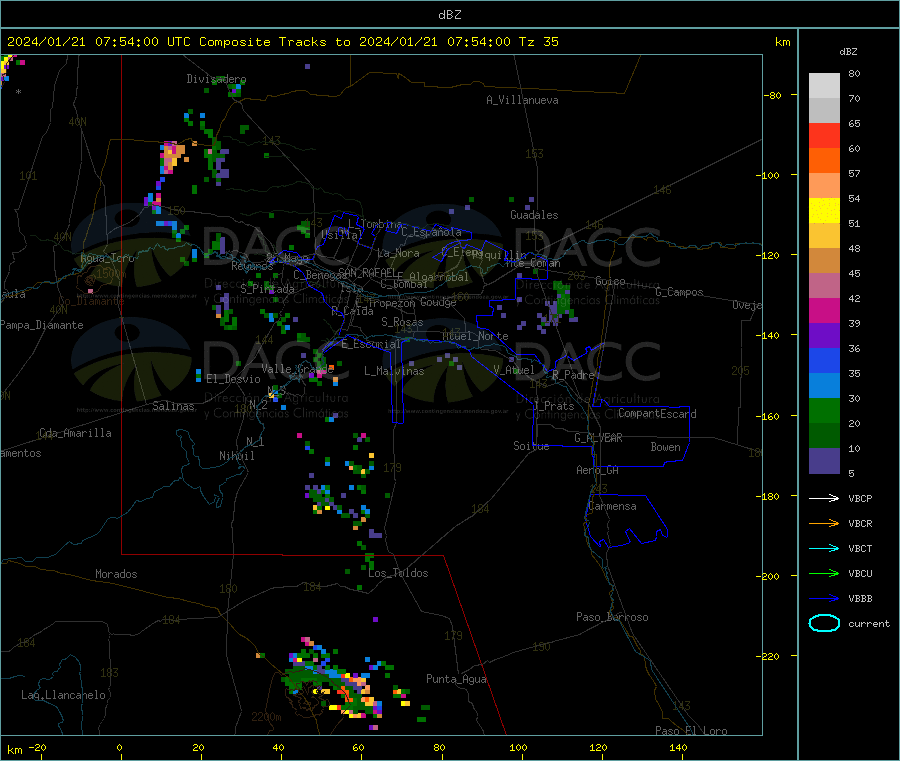This screenshot has height=761, width=900.
Task: Click the R_Padre map label
Action: (573, 375)
